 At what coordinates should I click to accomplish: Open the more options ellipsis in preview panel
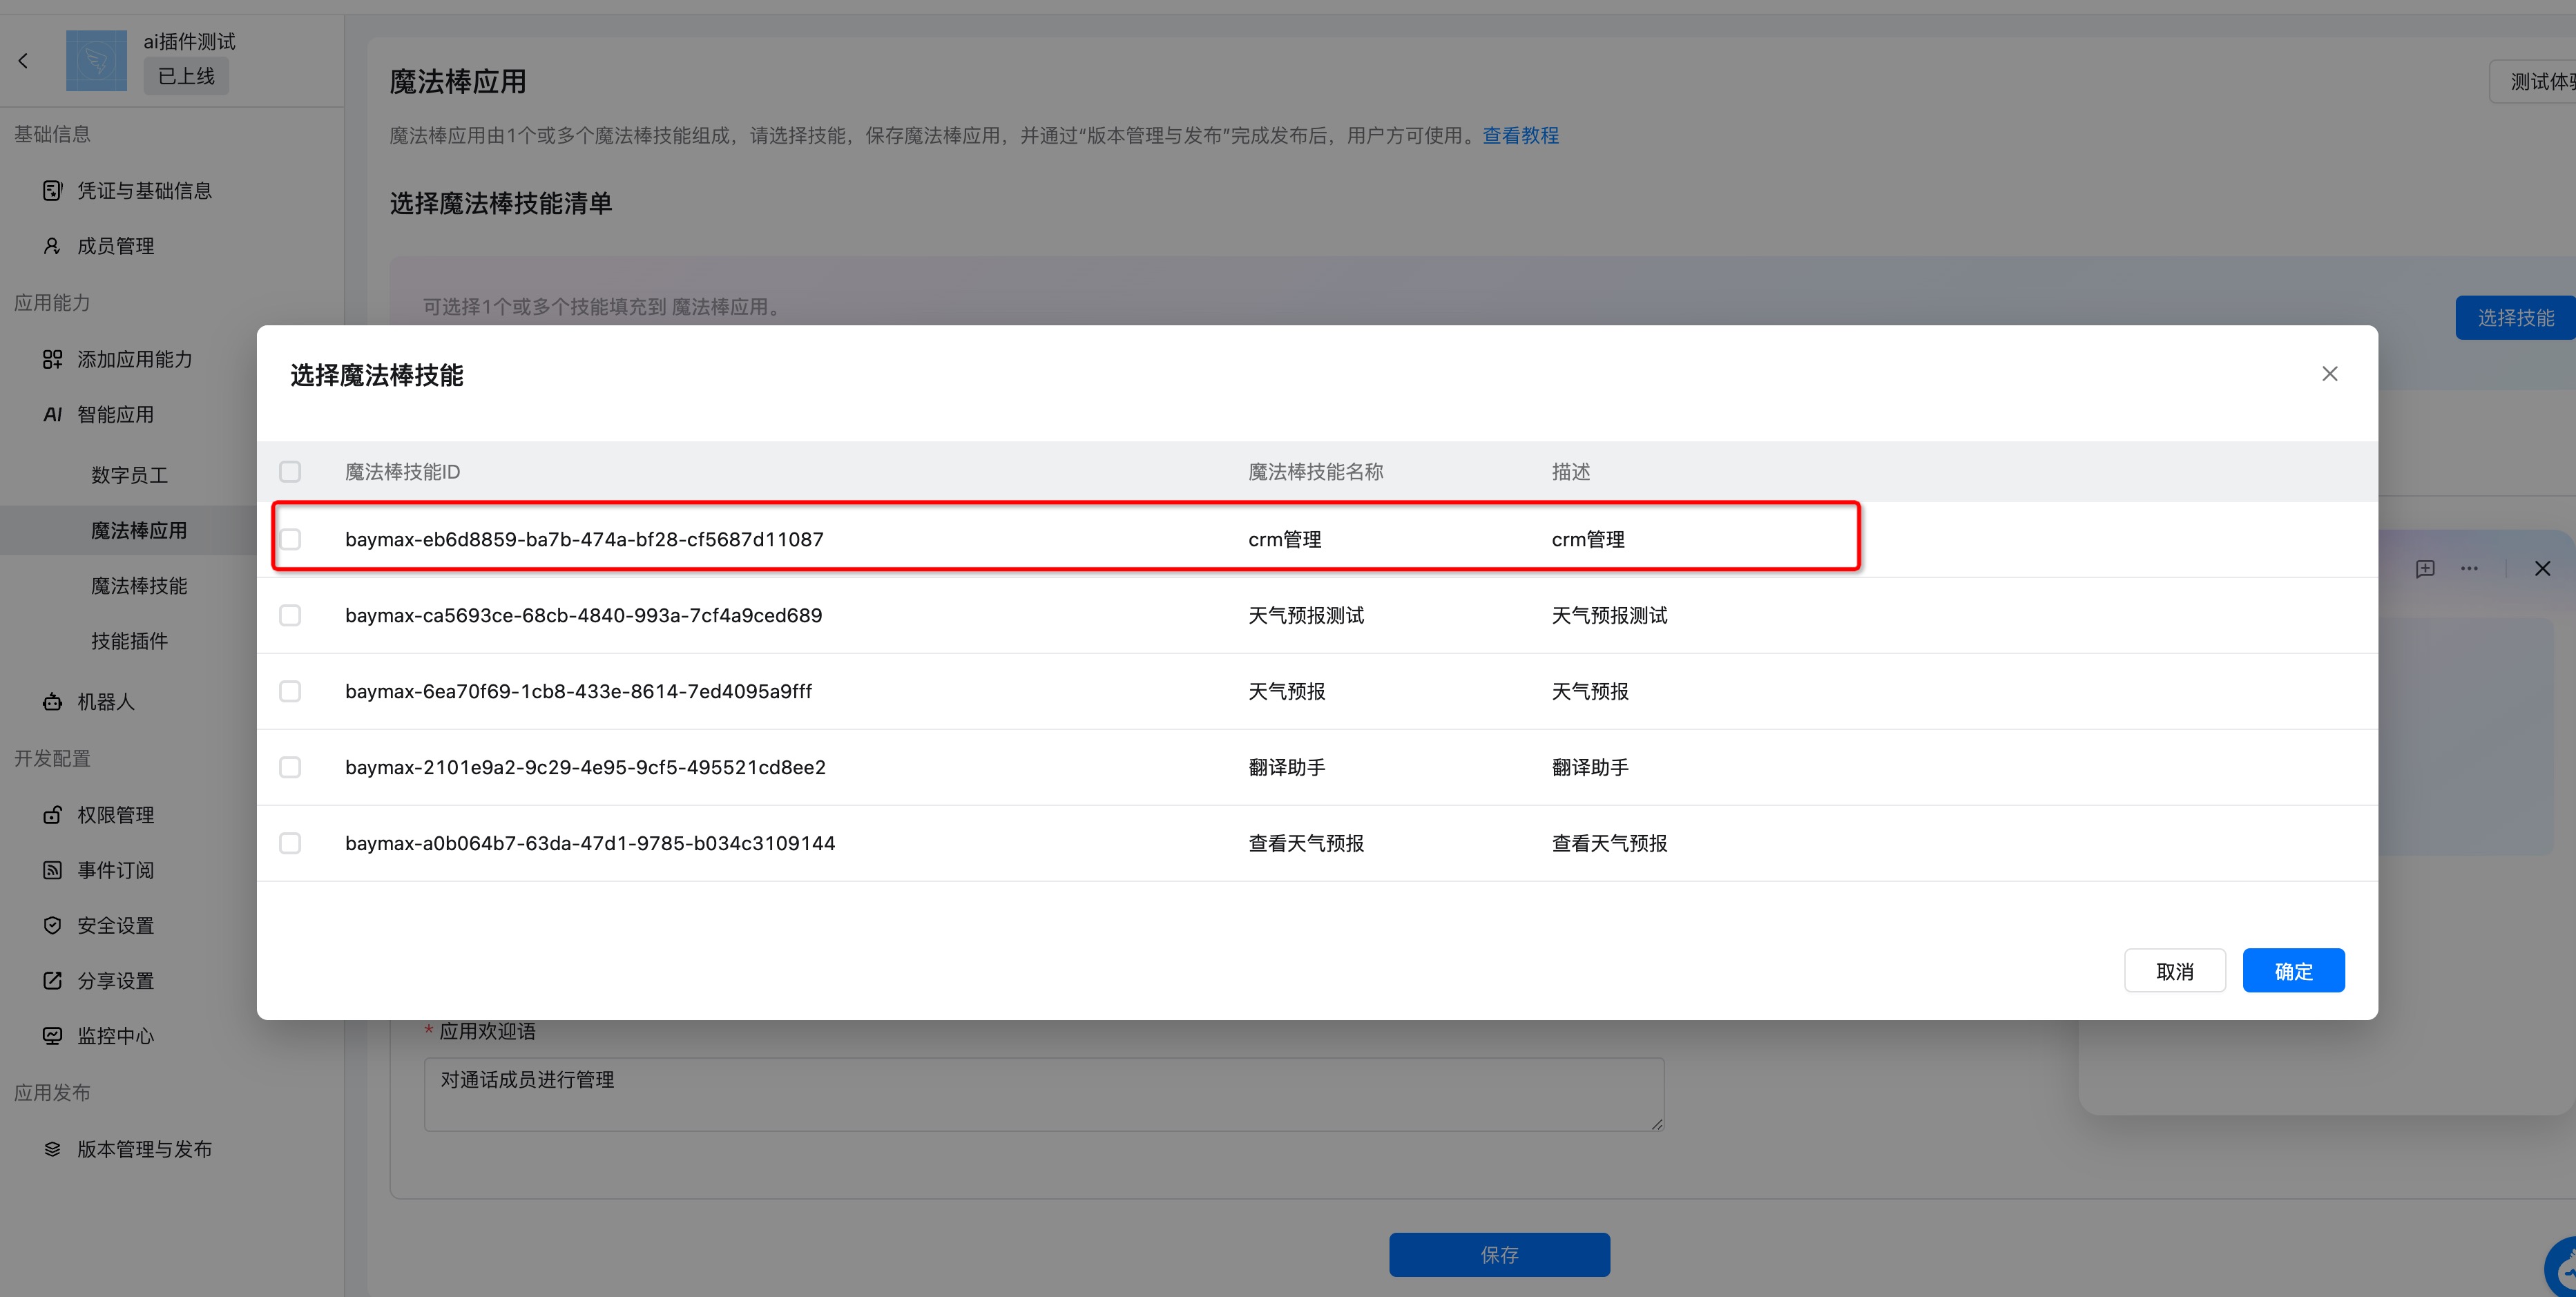pos(2470,569)
